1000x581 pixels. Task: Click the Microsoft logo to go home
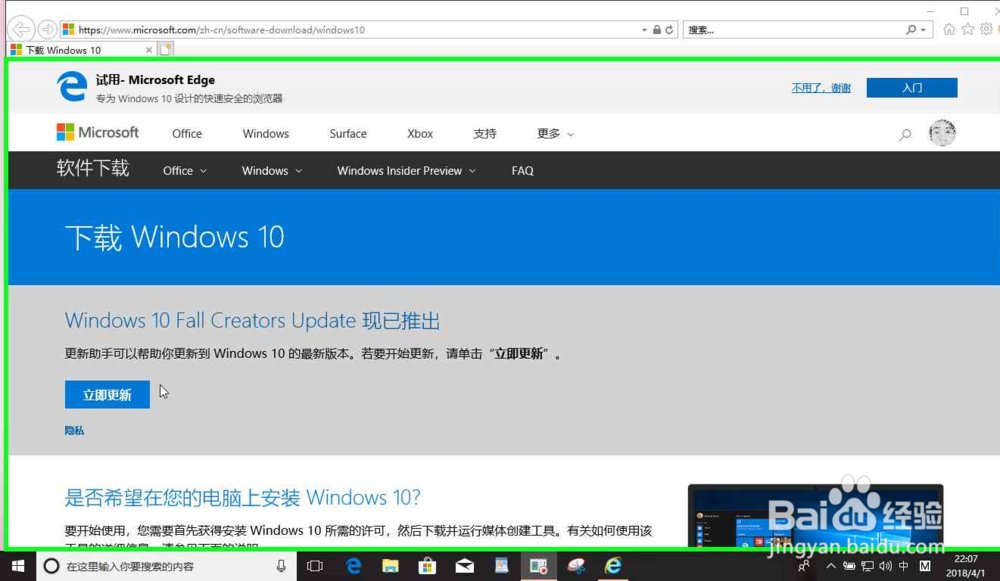click(98, 132)
